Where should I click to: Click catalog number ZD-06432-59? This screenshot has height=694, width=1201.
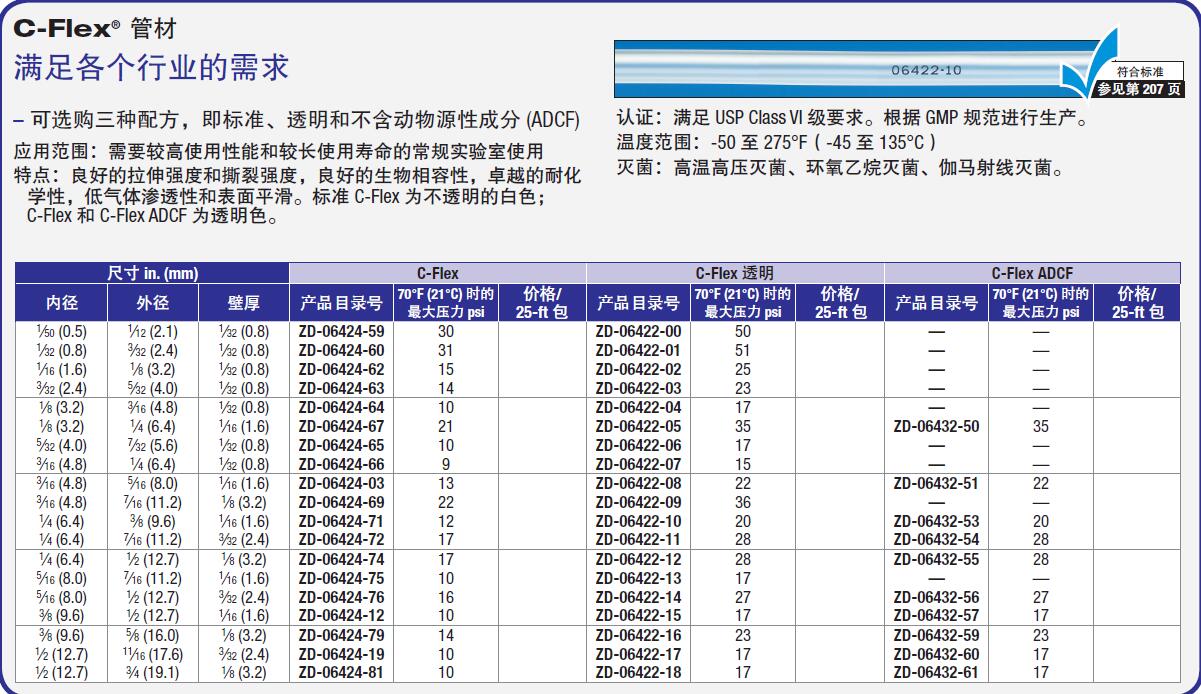pos(936,635)
